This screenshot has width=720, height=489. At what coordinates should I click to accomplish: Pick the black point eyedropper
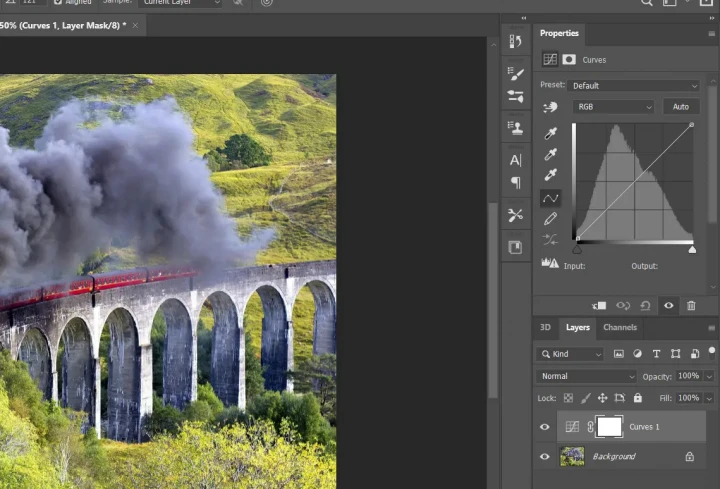click(550, 133)
